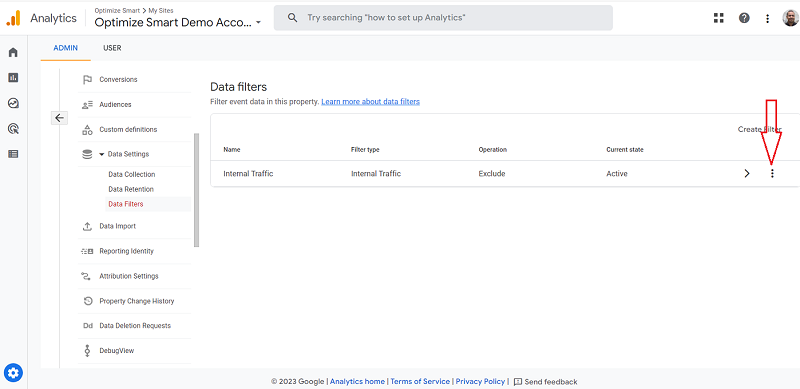Click the Attribution Settings icon
Viewport: 800px width, 389px height.
pos(87,276)
